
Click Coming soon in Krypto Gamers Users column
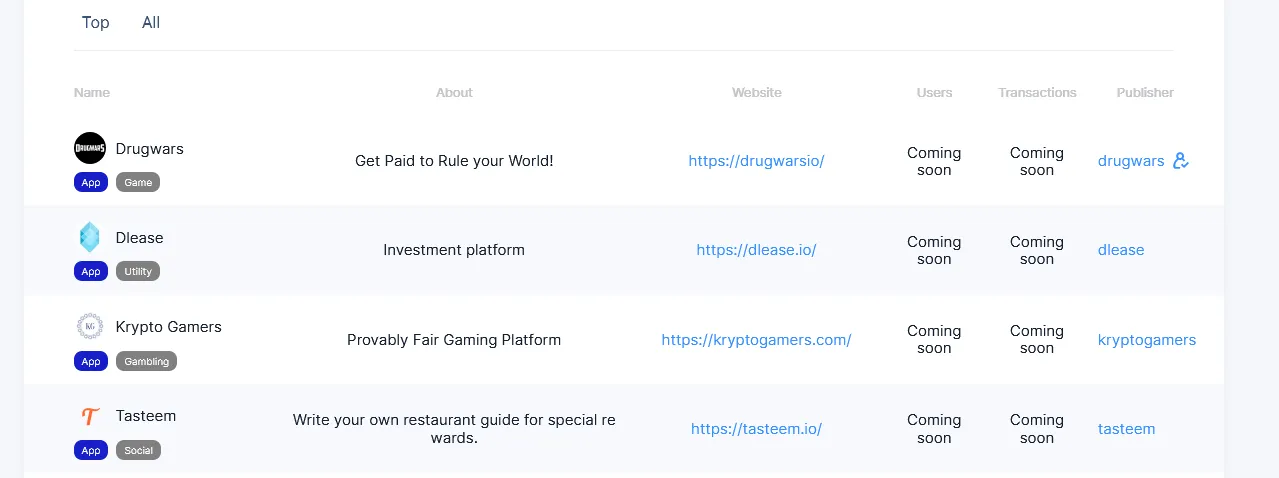click(x=934, y=339)
